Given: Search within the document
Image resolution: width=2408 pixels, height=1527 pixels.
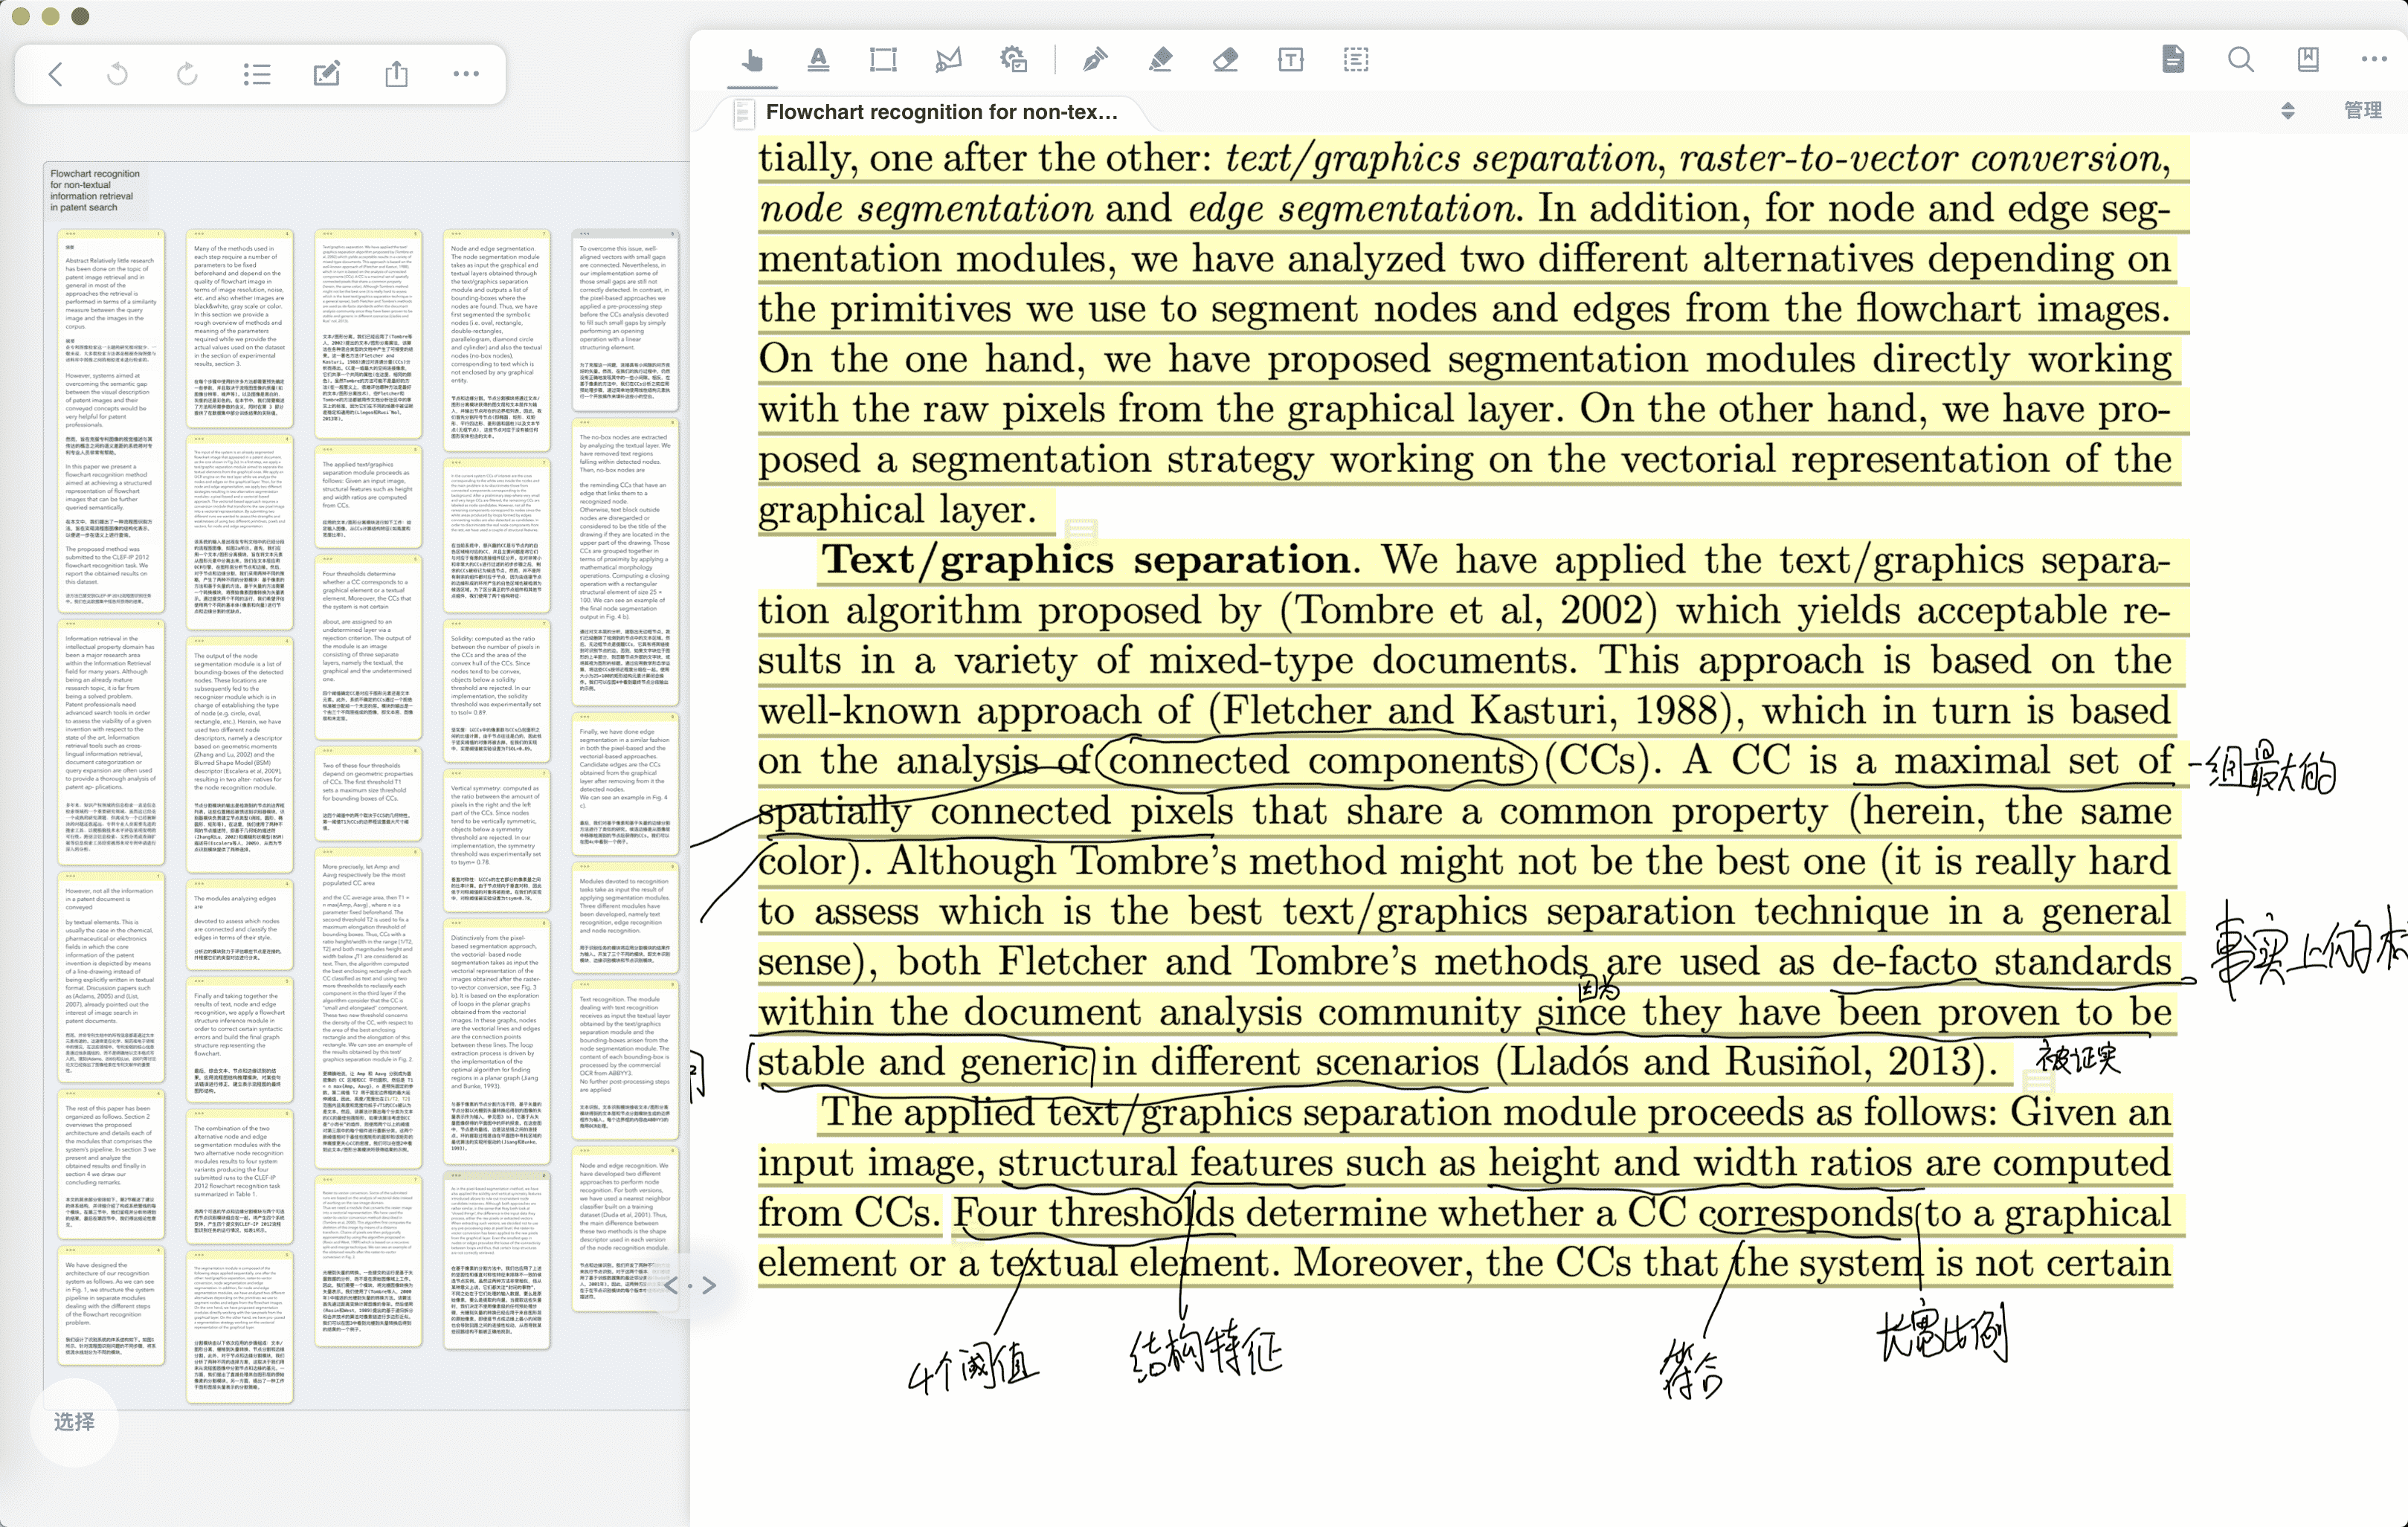Looking at the screenshot, I should pyautogui.click(x=2241, y=60).
